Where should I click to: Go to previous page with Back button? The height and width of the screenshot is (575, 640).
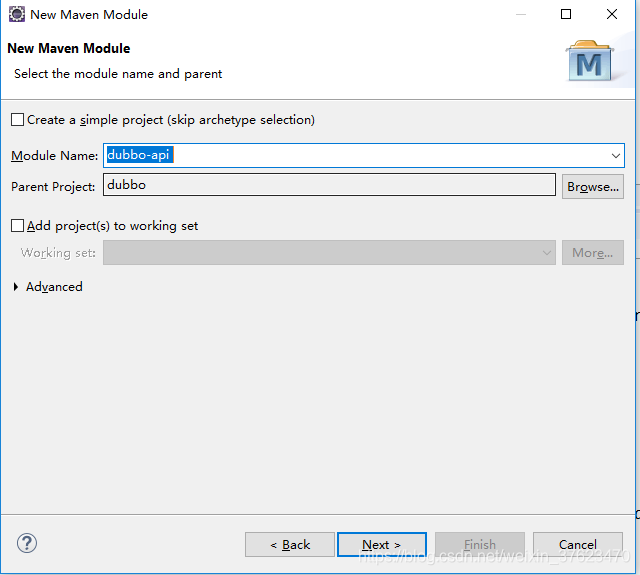(290, 544)
